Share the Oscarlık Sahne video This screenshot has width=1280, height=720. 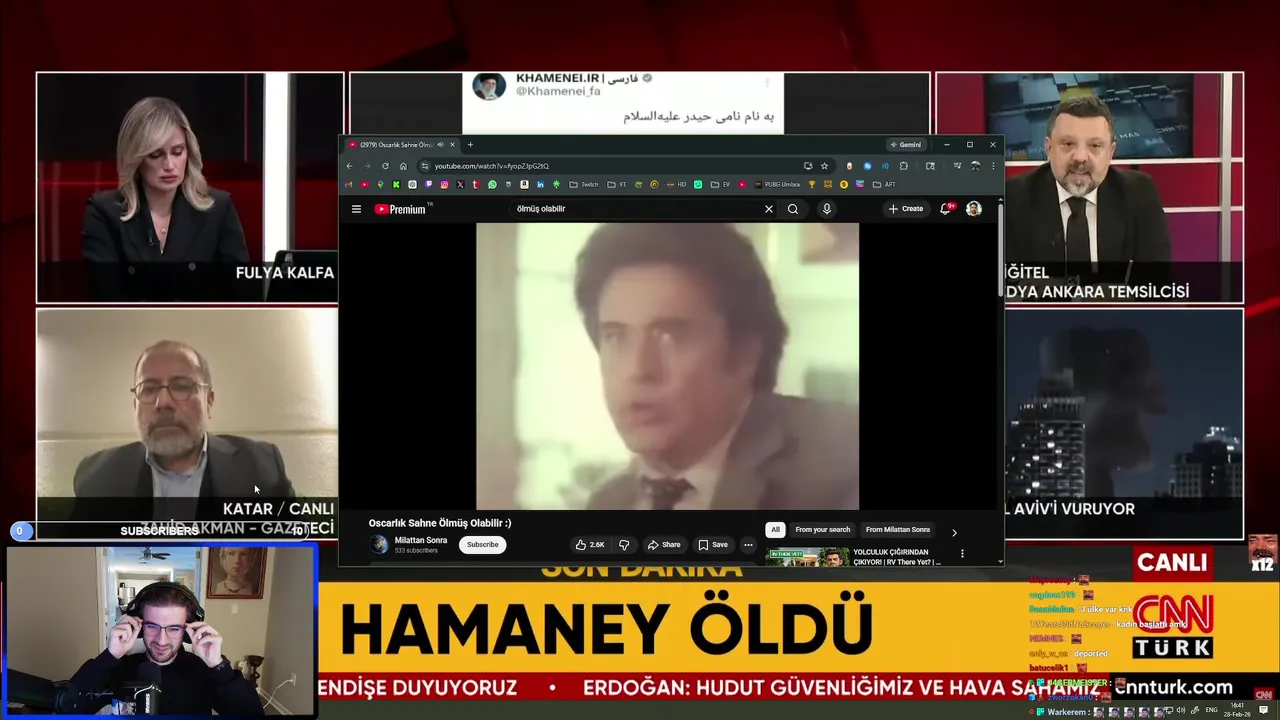click(x=664, y=545)
